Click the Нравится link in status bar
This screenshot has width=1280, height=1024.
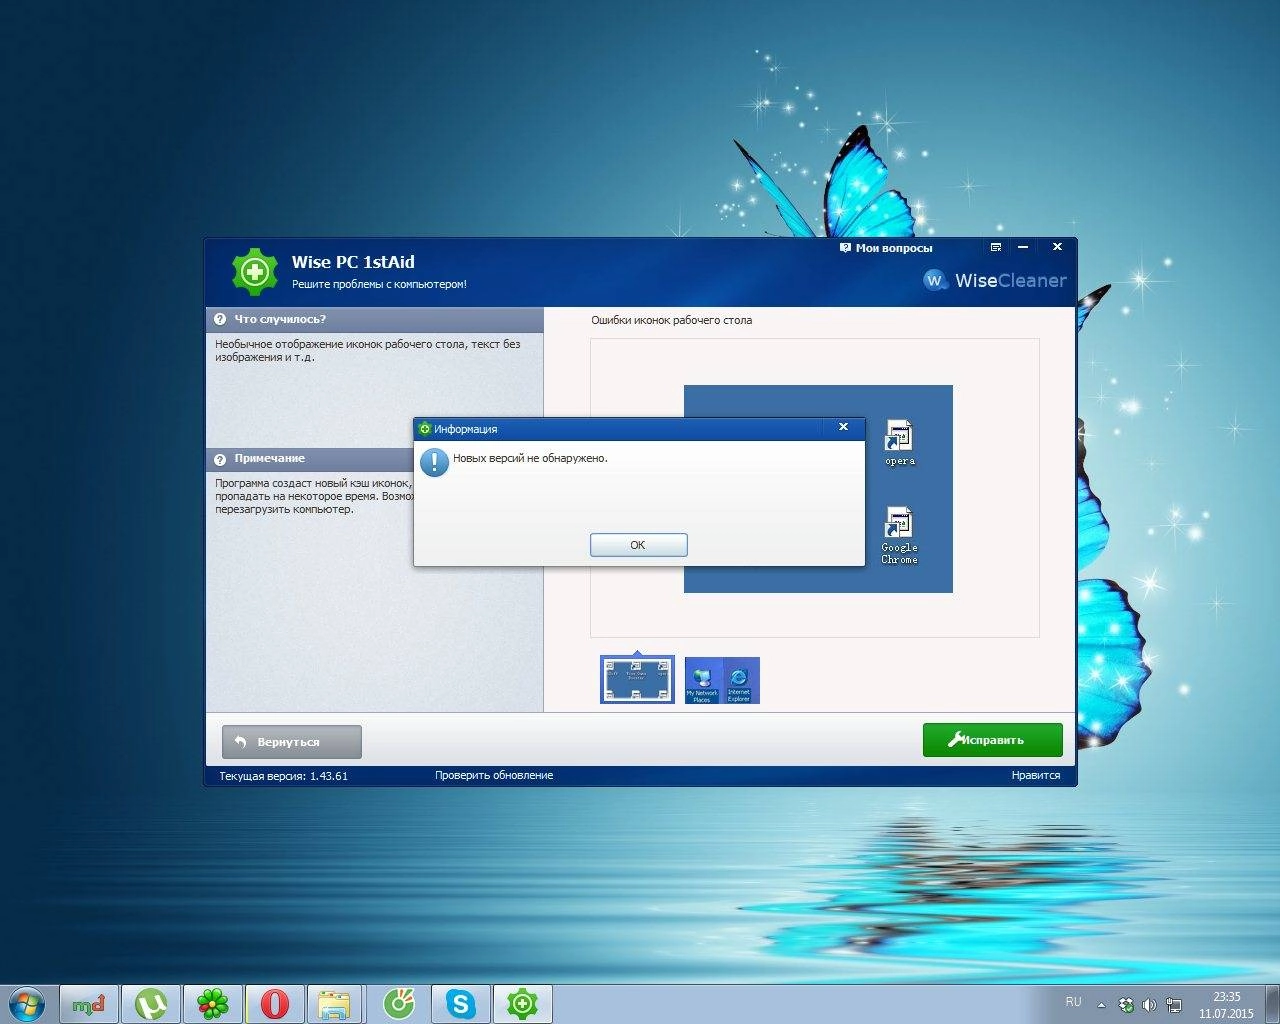coord(1035,775)
